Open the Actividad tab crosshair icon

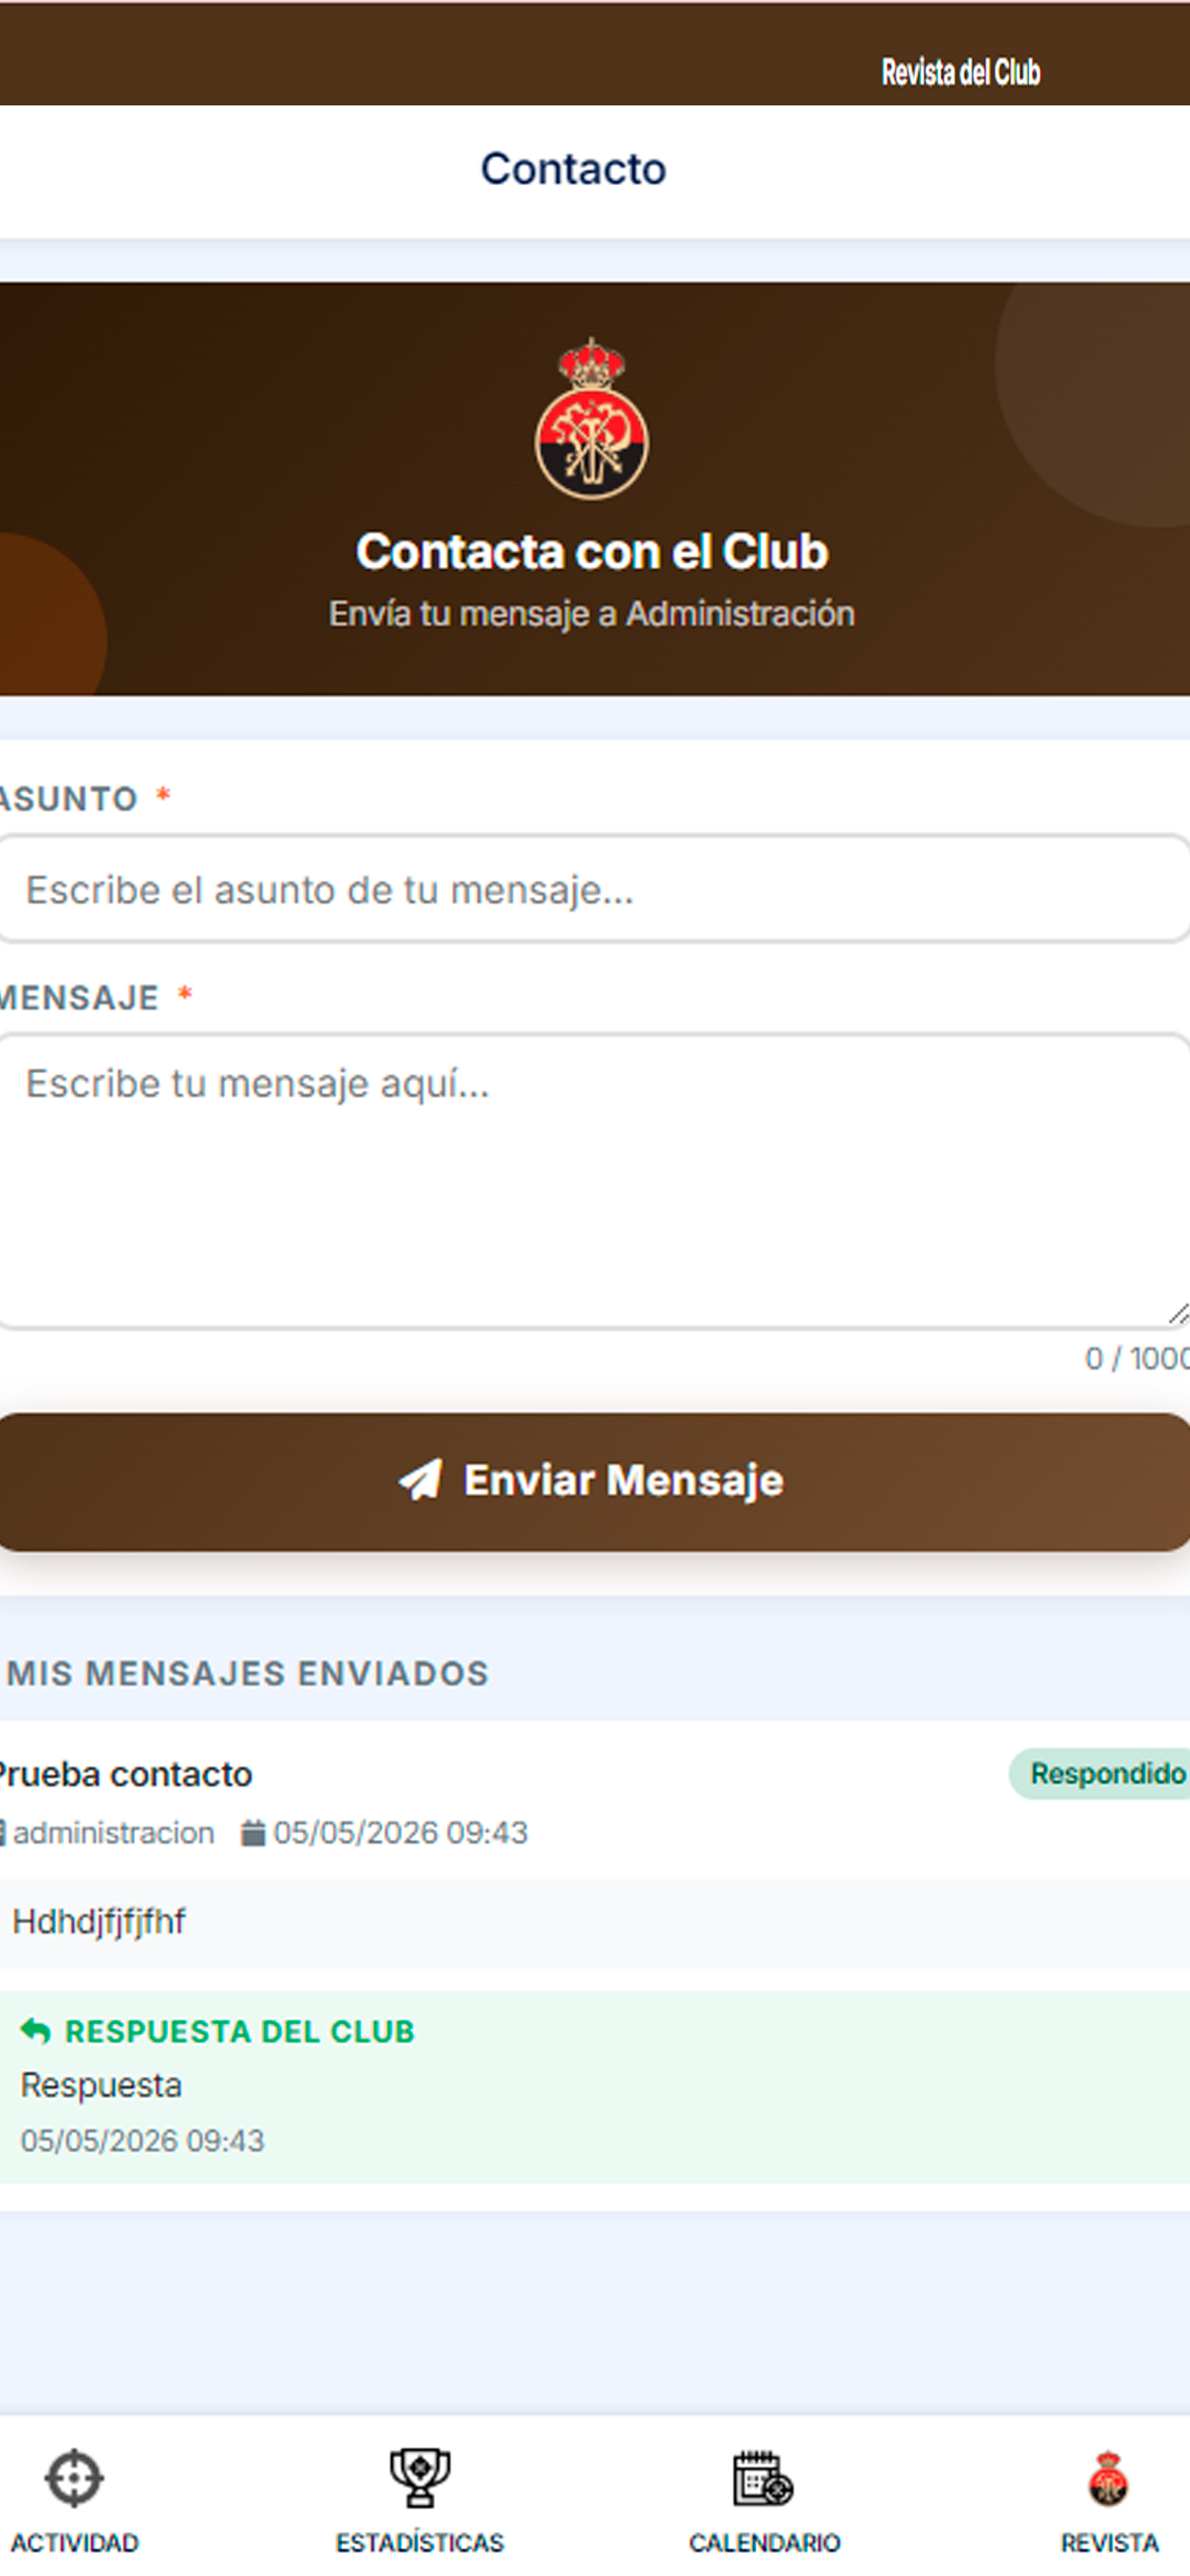[74, 2478]
